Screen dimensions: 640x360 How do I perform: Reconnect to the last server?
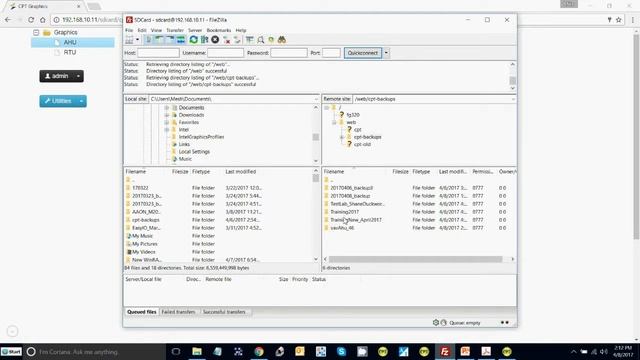pos(237,40)
